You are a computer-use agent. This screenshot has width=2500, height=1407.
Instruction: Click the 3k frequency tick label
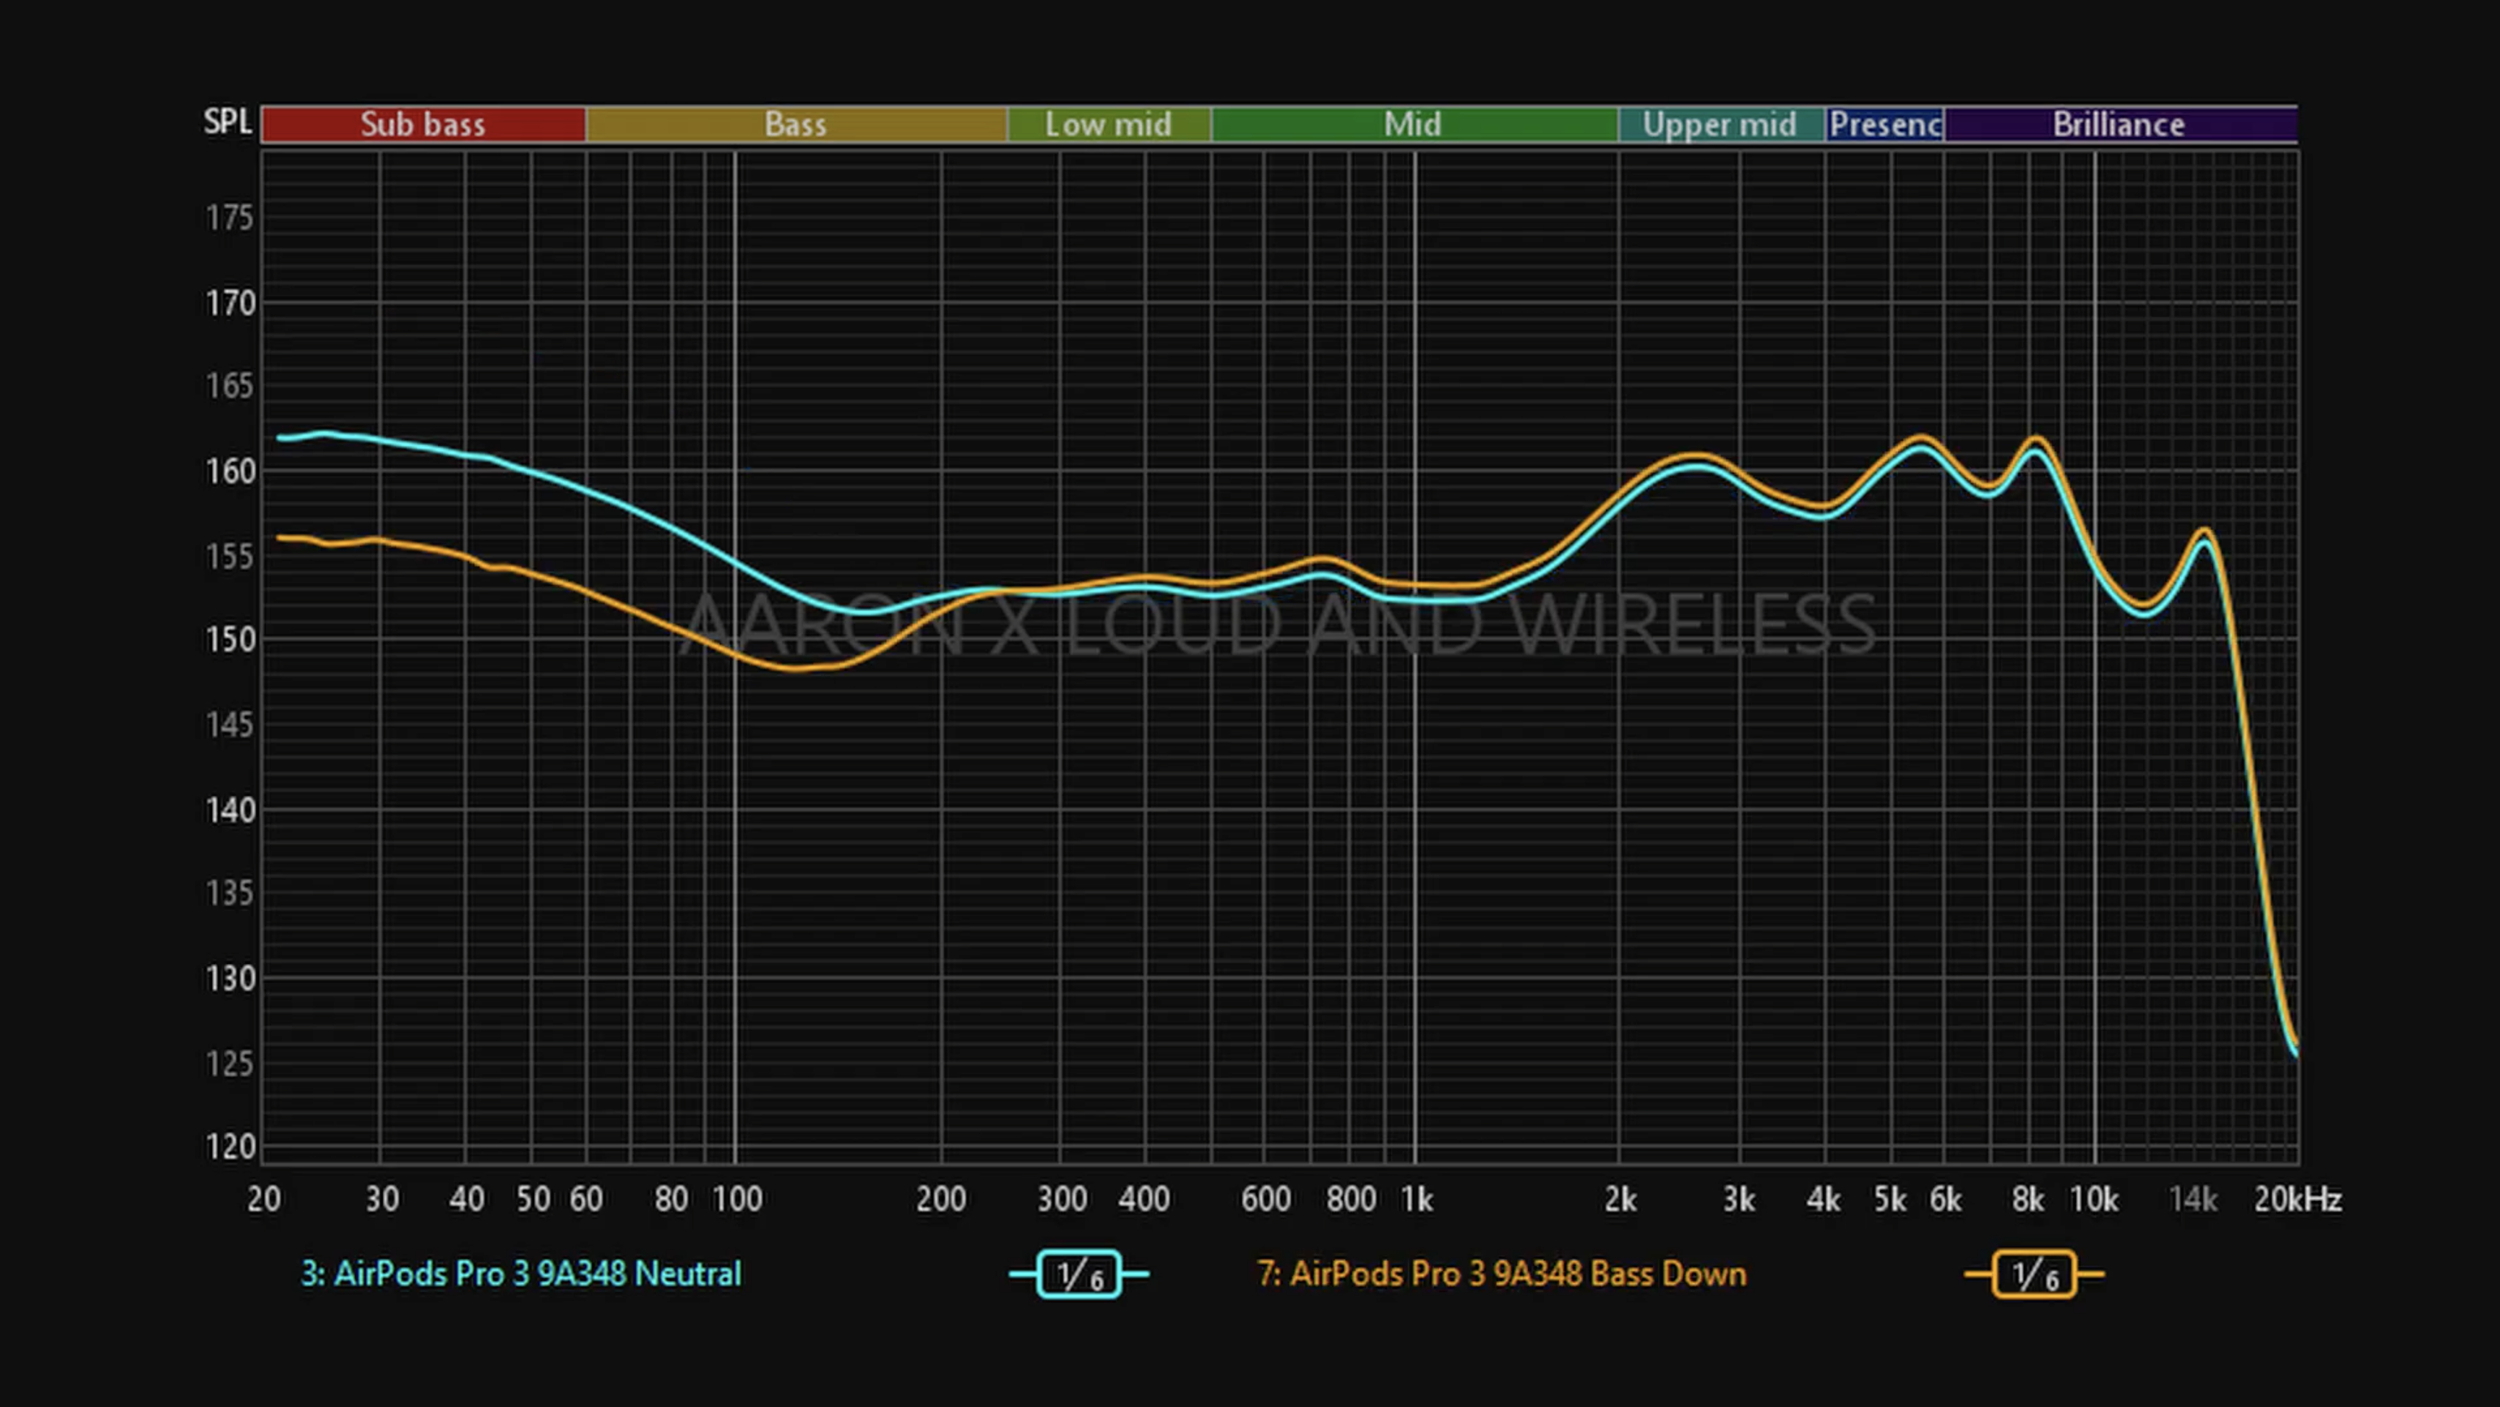[x=1739, y=1199]
